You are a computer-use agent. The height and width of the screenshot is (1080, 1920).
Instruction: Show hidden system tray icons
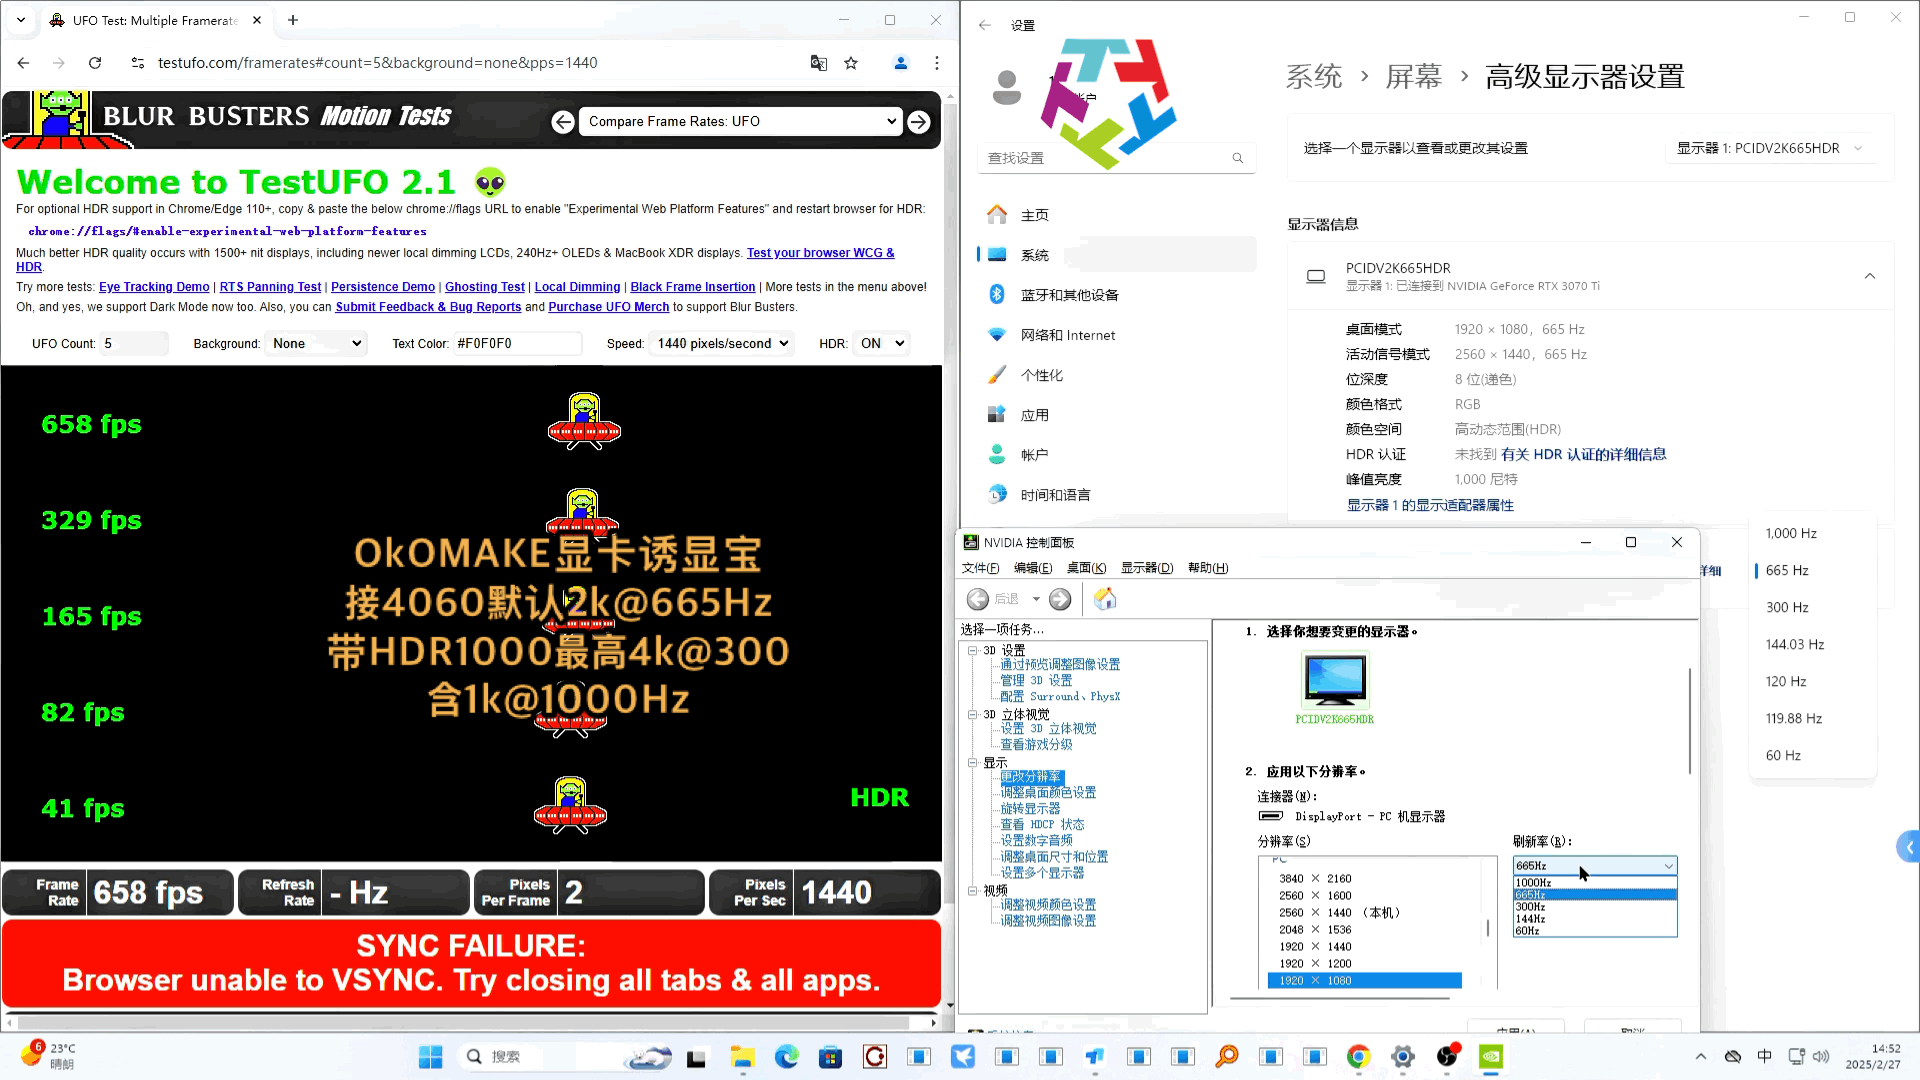[1701, 1056]
